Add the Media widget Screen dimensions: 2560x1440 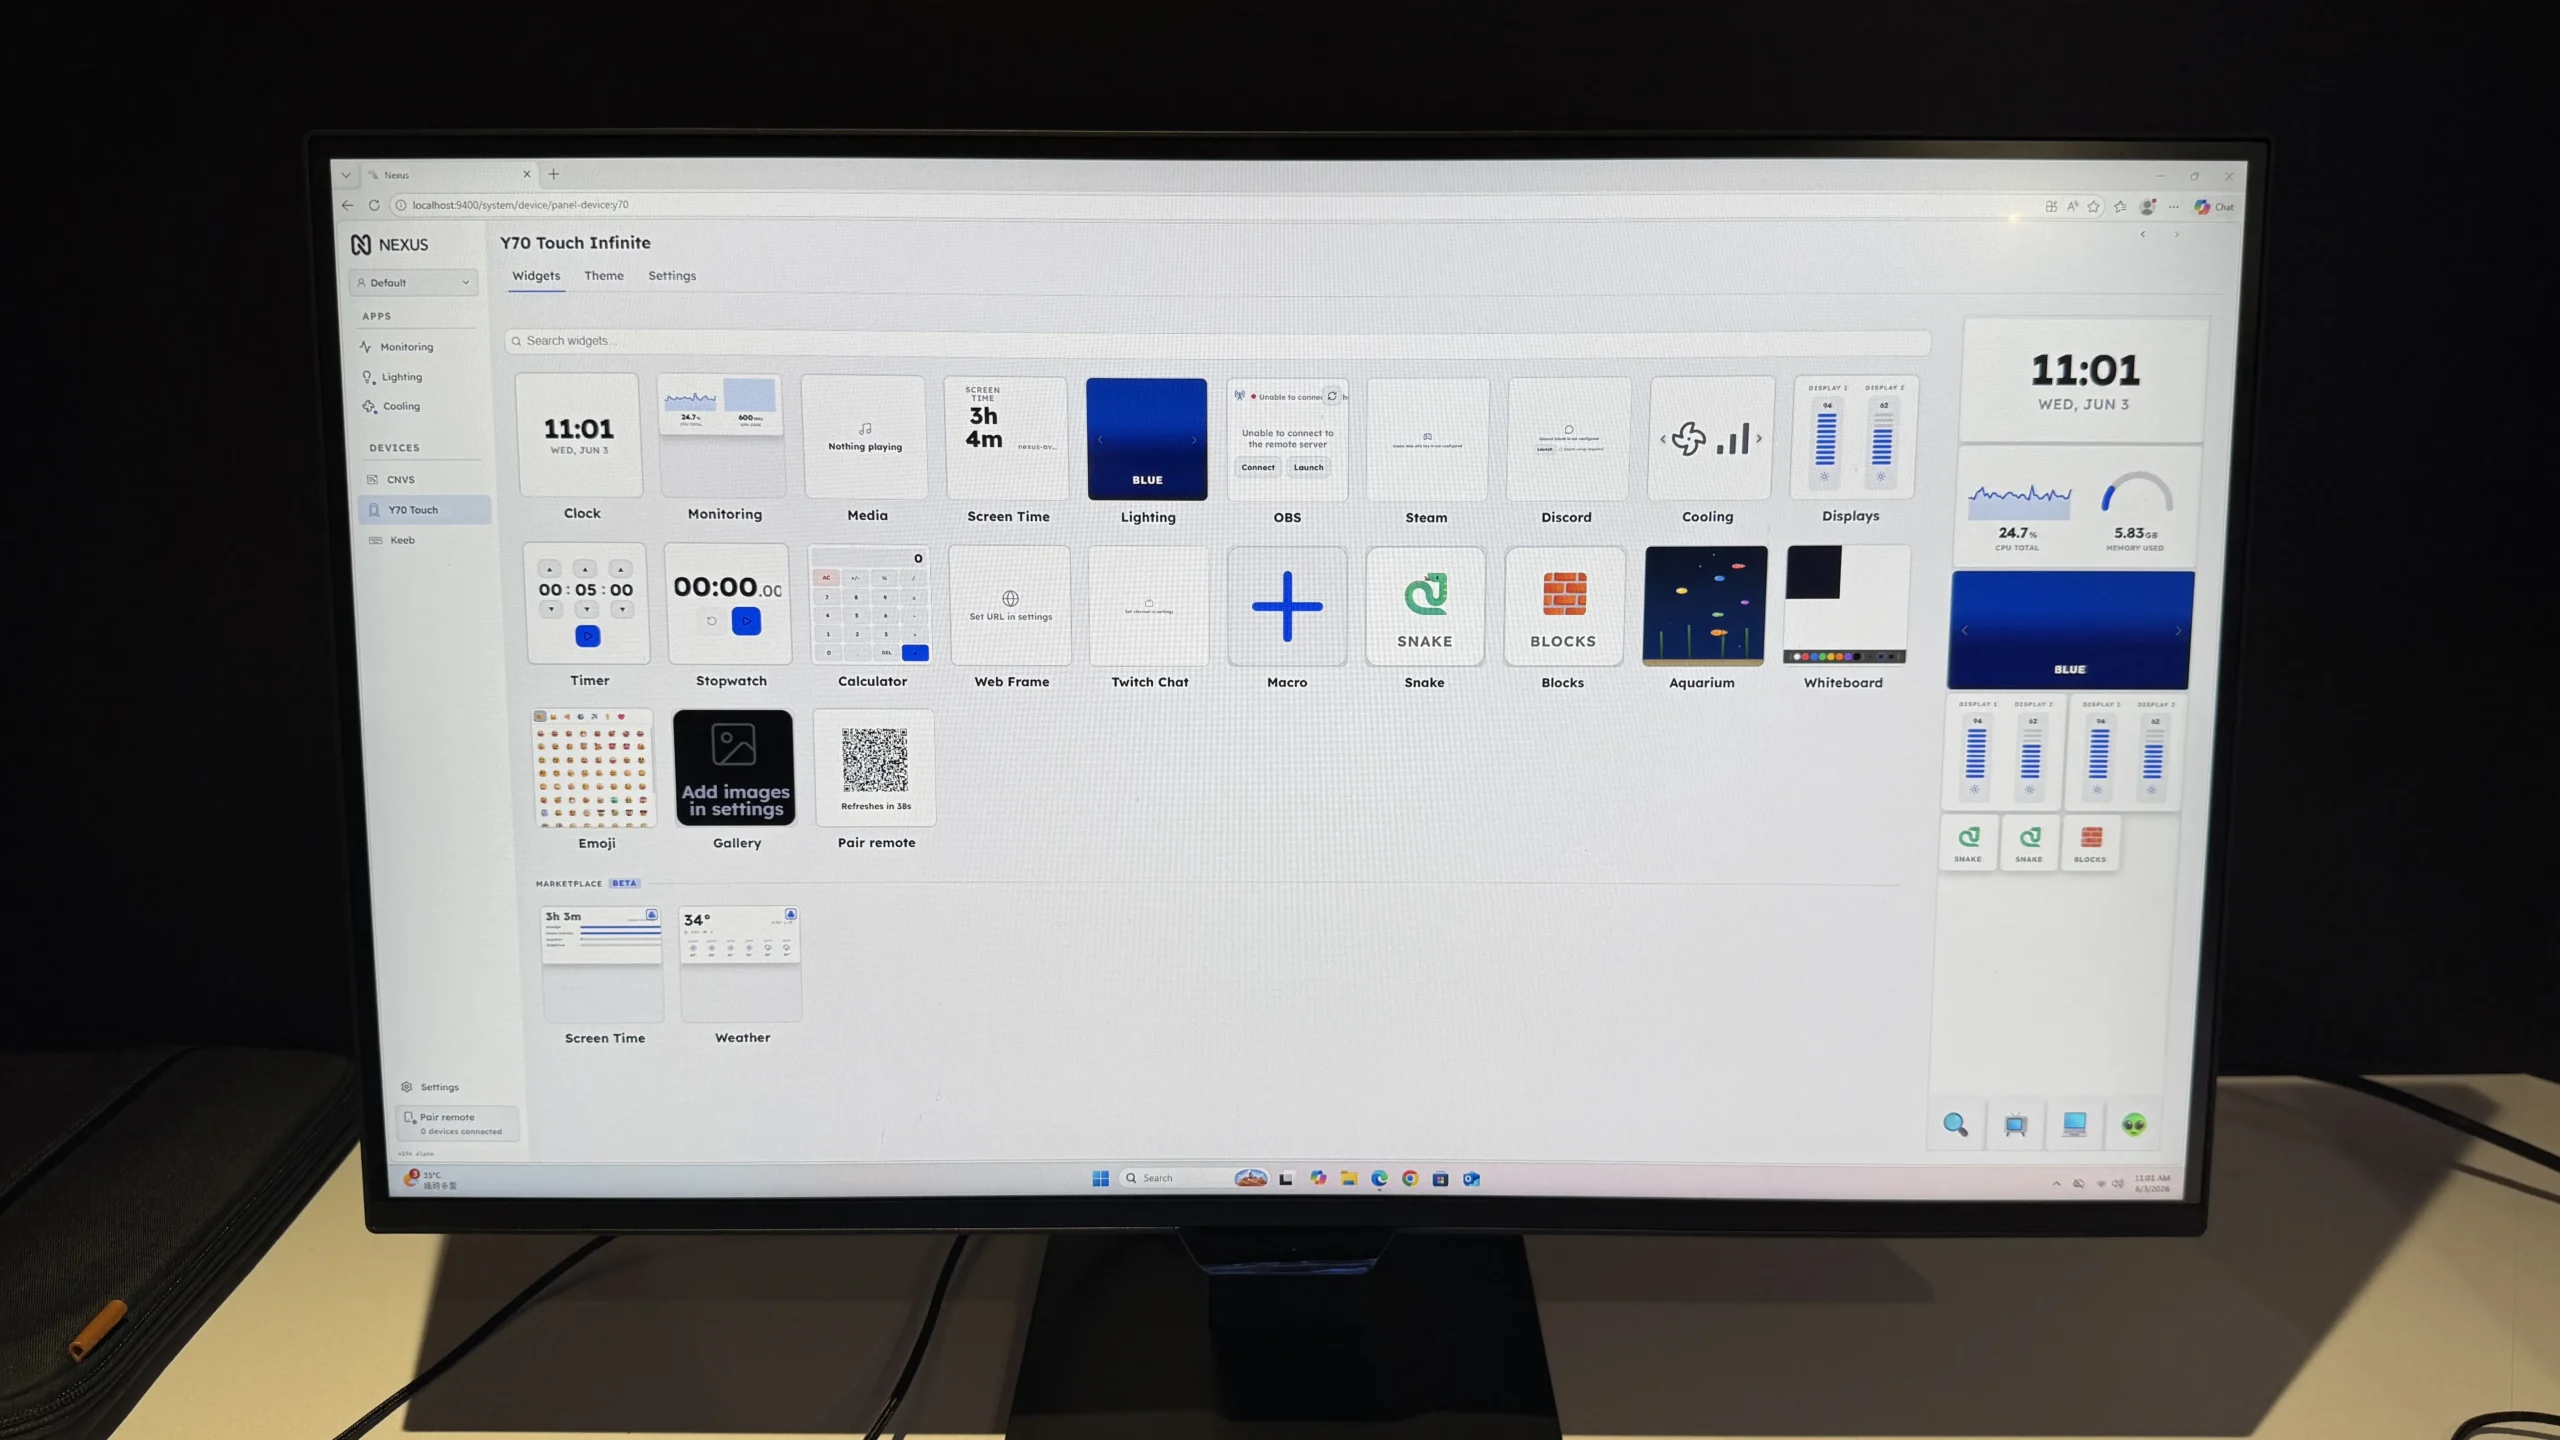point(865,437)
